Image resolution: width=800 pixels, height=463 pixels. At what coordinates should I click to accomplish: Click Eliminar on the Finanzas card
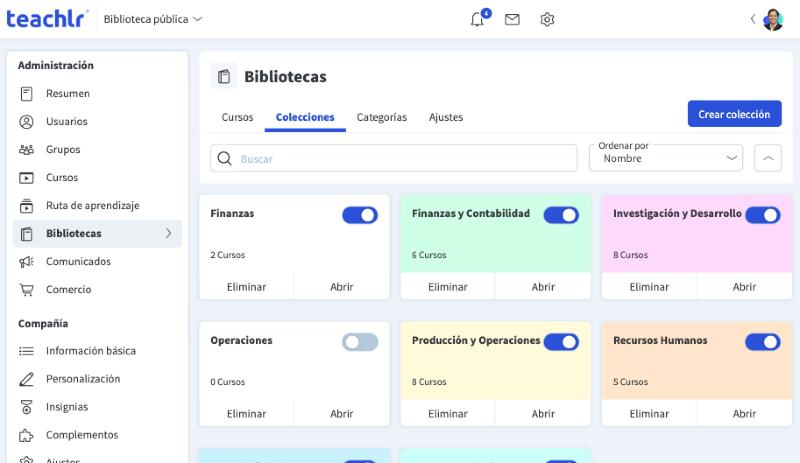coord(246,287)
